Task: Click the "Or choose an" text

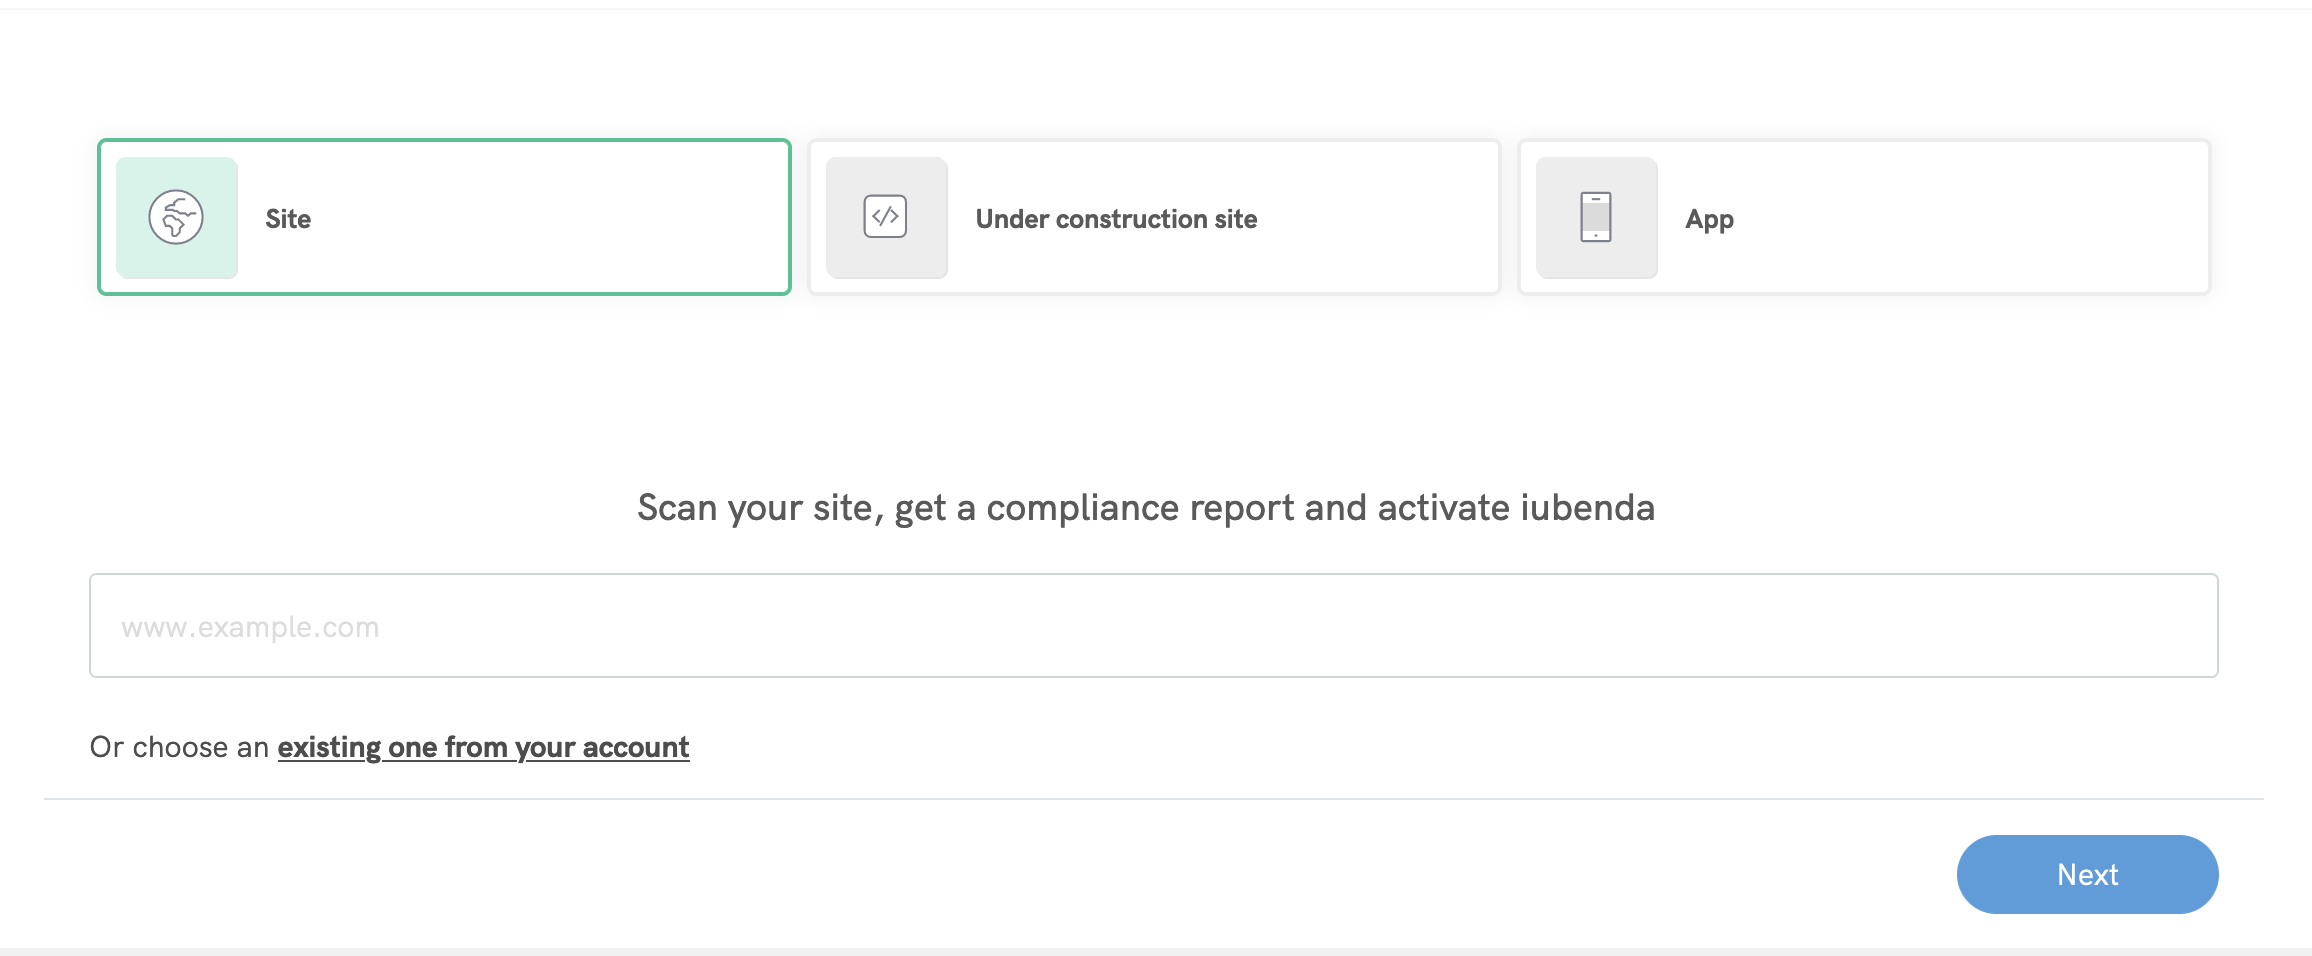Action: pyautogui.click(x=179, y=747)
